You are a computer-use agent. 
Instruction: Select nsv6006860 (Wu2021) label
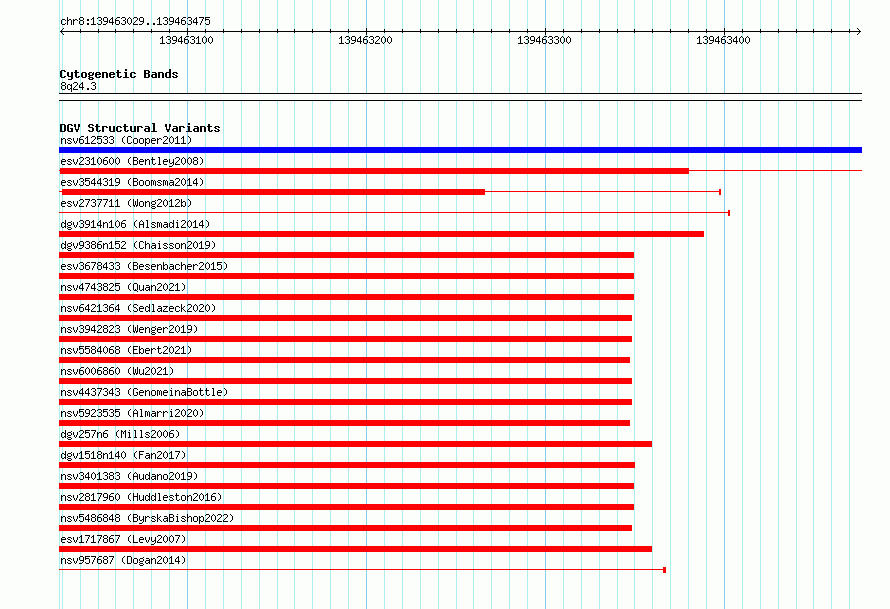coord(117,371)
